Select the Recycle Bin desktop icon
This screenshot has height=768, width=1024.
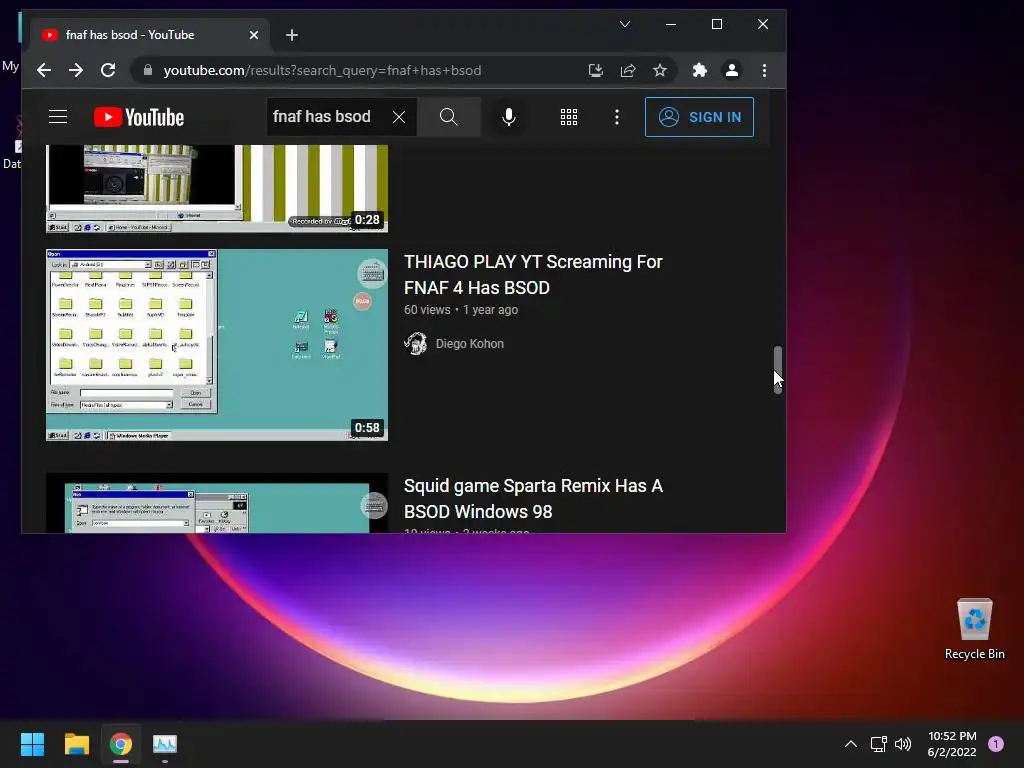[974, 629]
